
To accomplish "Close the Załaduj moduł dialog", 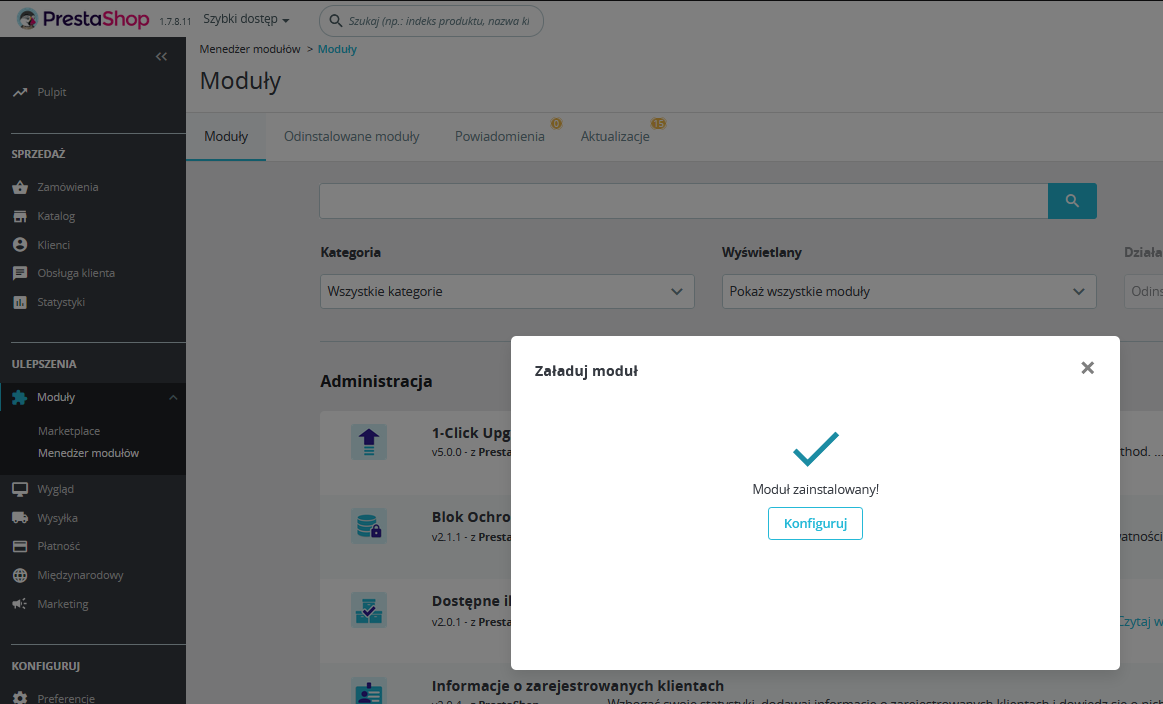I will point(1087,368).
